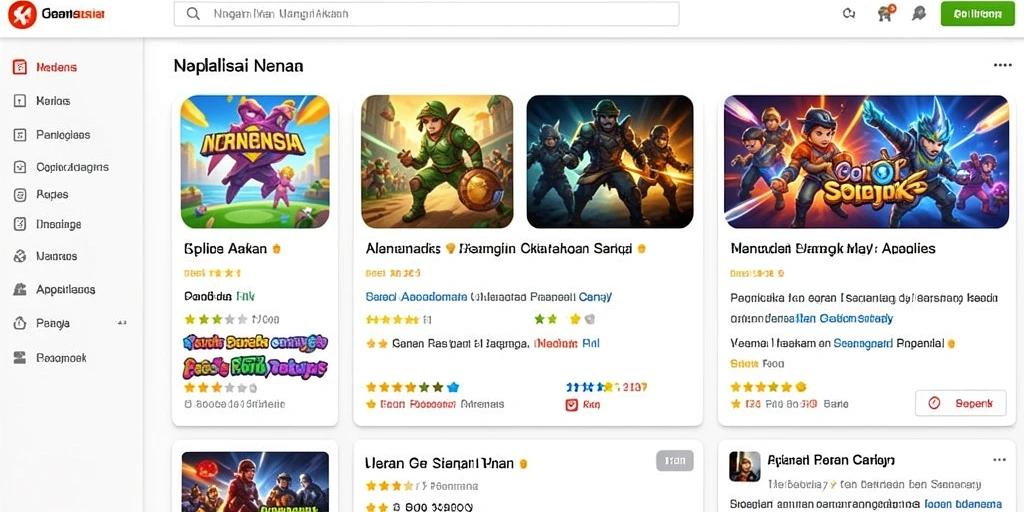Click into the search input field

(x=426, y=14)
